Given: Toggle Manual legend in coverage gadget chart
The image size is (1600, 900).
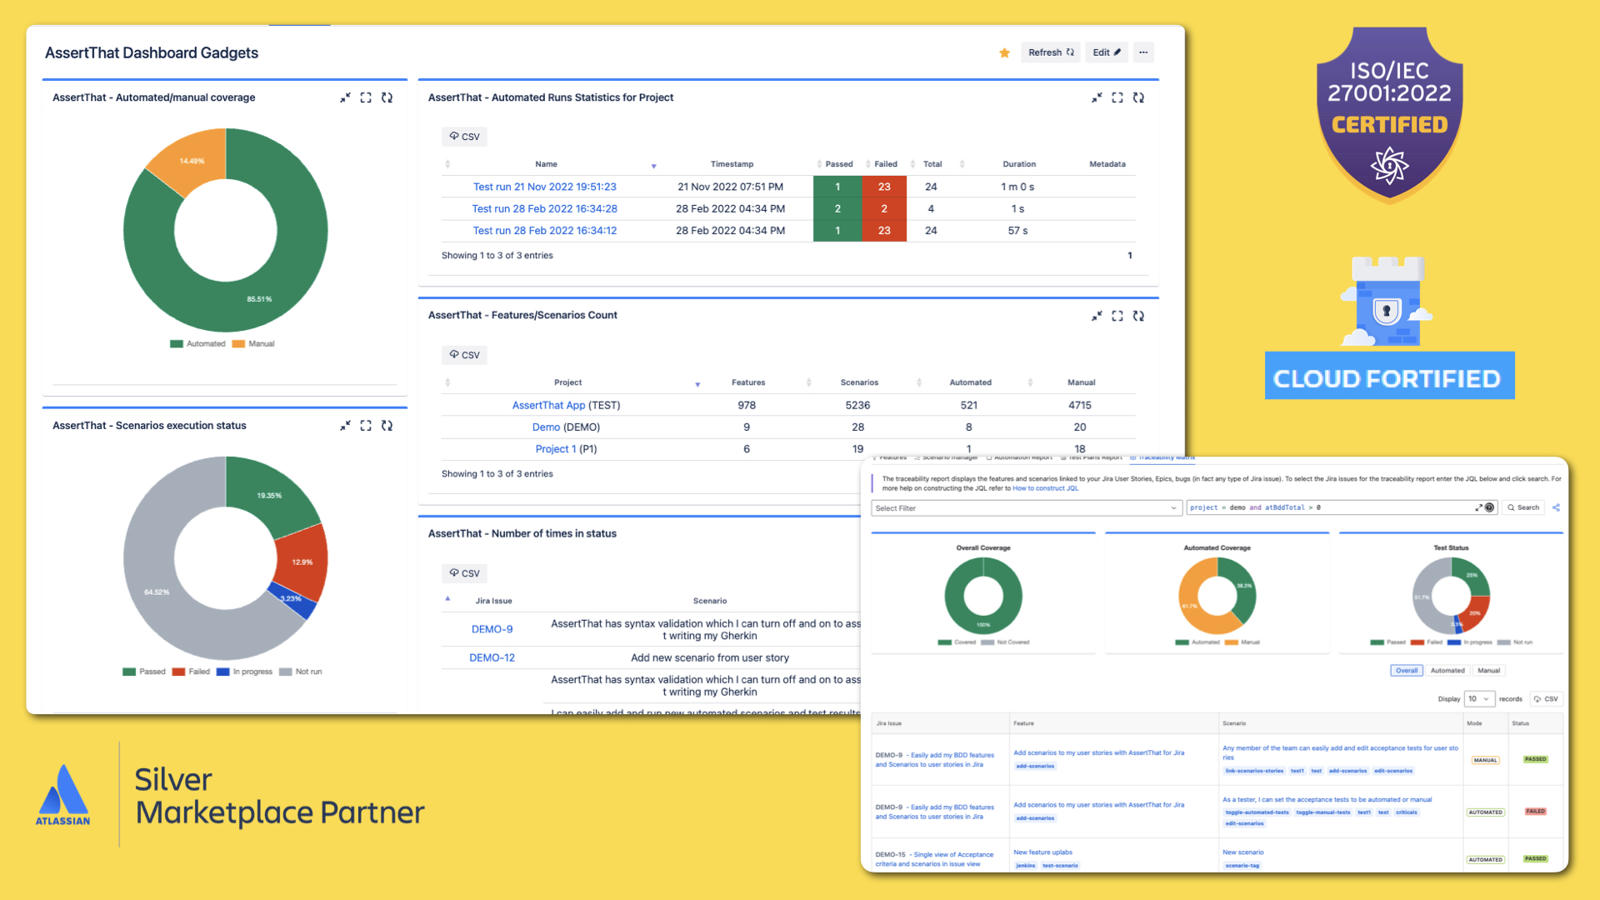Looking at the screenshot, I should pyautogui.click(x=254, y=344).
